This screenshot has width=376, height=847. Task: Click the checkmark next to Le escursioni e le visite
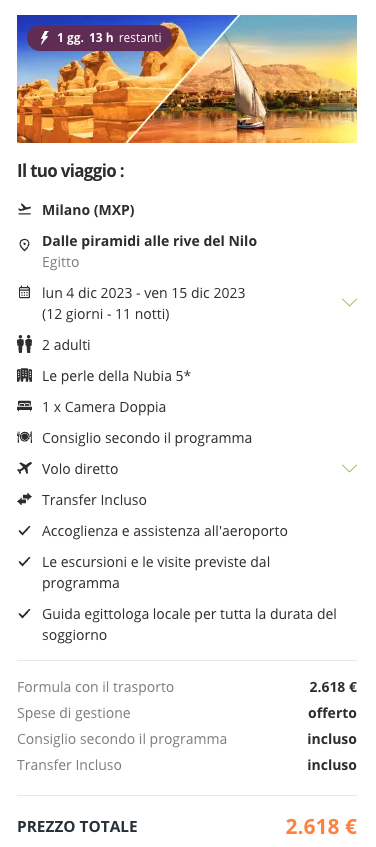coord(24,562)
